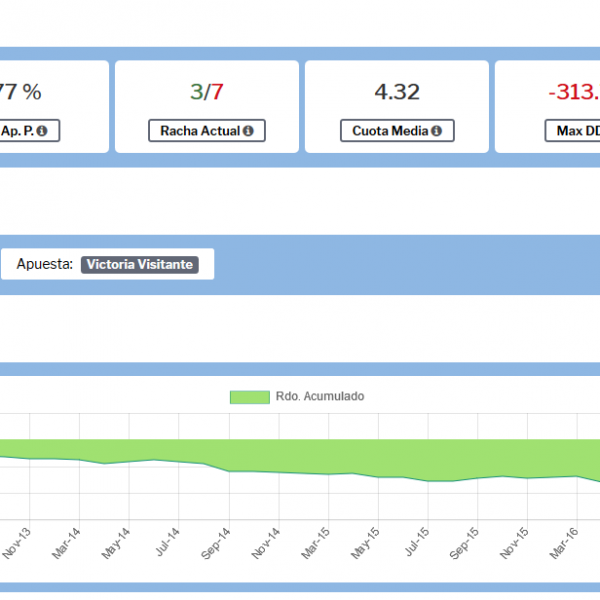
Task: Click the Jul-15 axis label
Action: click(x=417, y=542)
